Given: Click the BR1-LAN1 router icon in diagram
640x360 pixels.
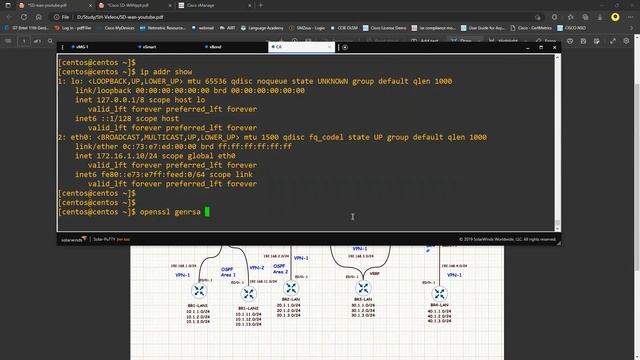Looking at the screenshot, I should click(x=199, y=291).
